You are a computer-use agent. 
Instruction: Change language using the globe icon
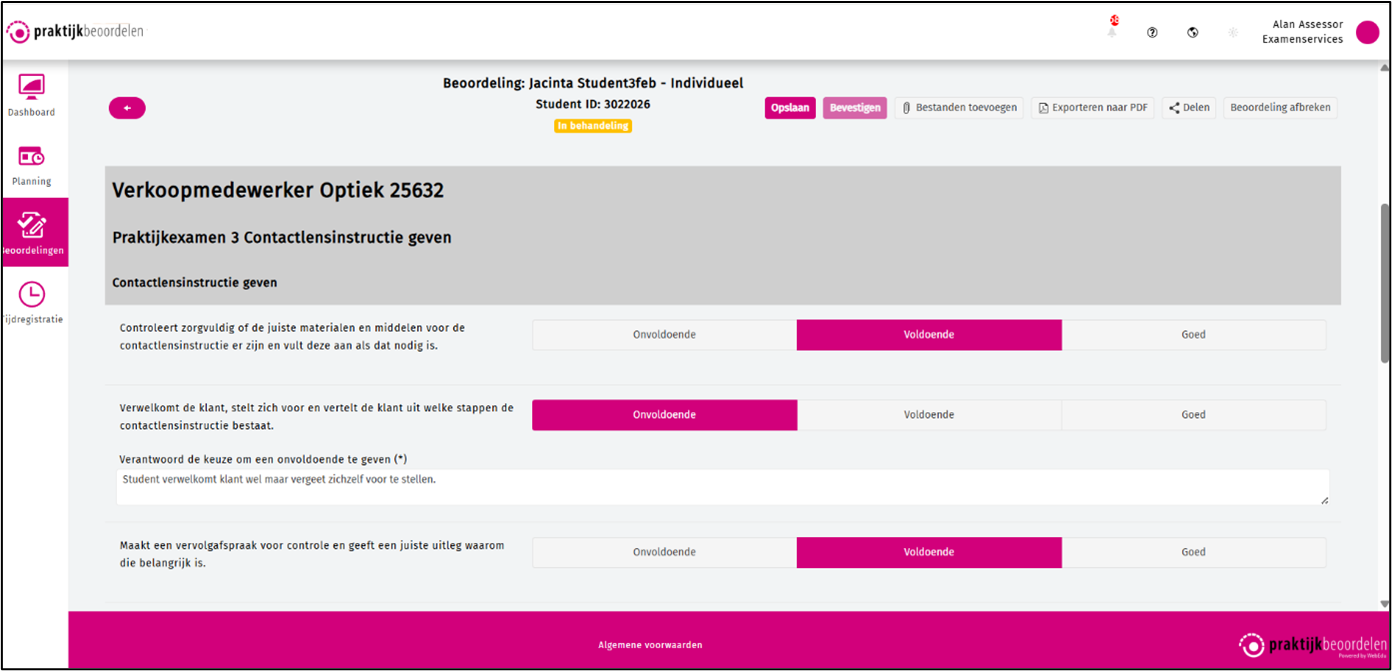(x=1192, y=31)
